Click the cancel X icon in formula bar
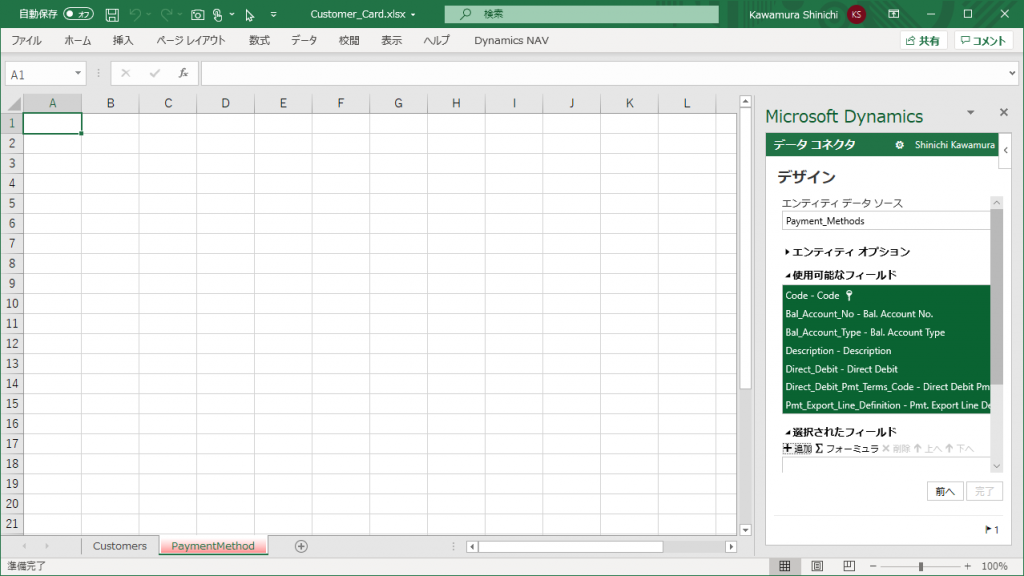The image size is (1024, 576). coord(125,74)
